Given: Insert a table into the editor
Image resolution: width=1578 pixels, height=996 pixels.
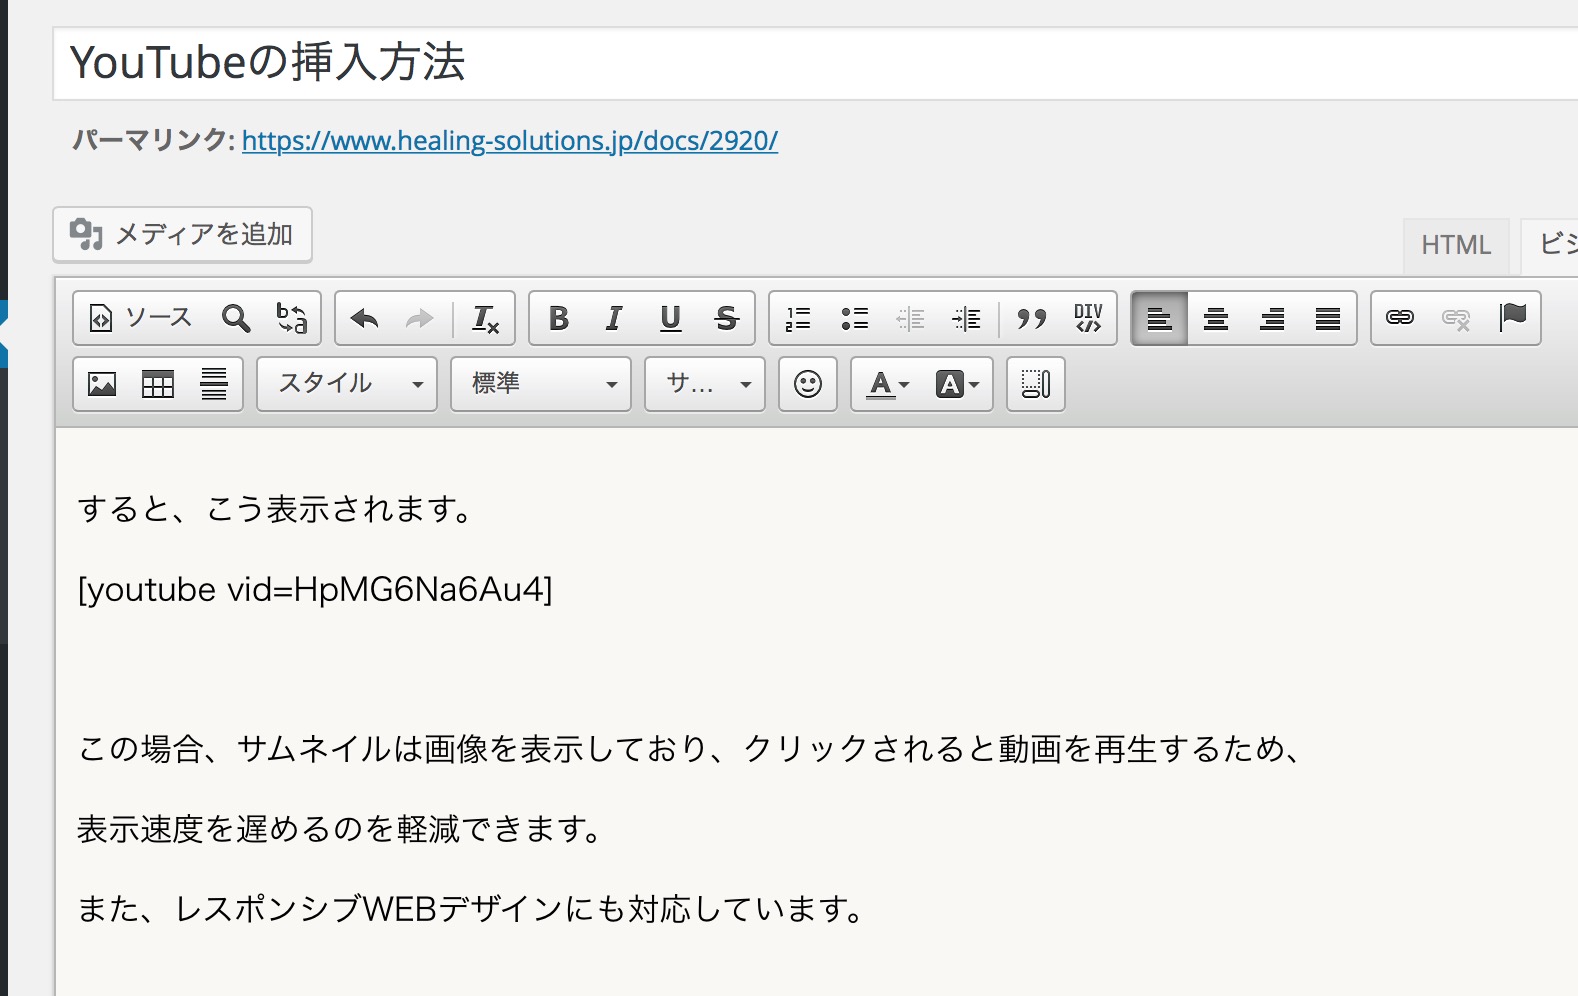Looking at the screenshot, I should 158,384.
